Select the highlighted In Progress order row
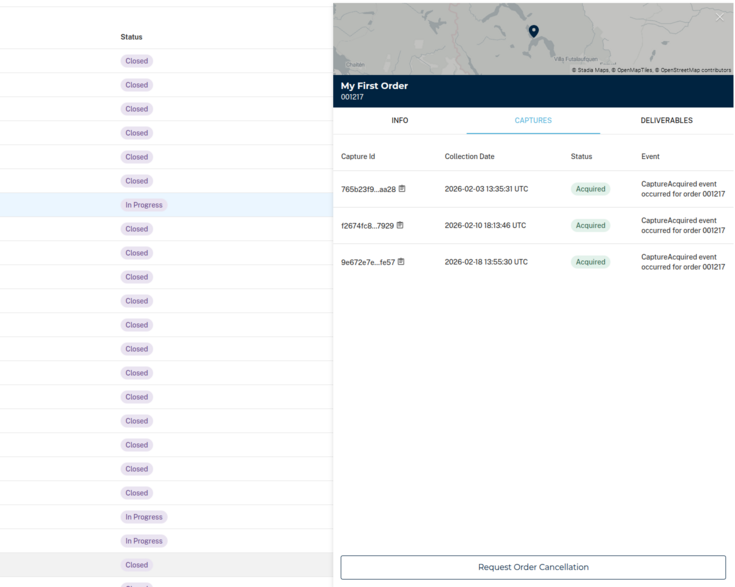The height and width of the screenshot is (587, 735). click(144, 205)
